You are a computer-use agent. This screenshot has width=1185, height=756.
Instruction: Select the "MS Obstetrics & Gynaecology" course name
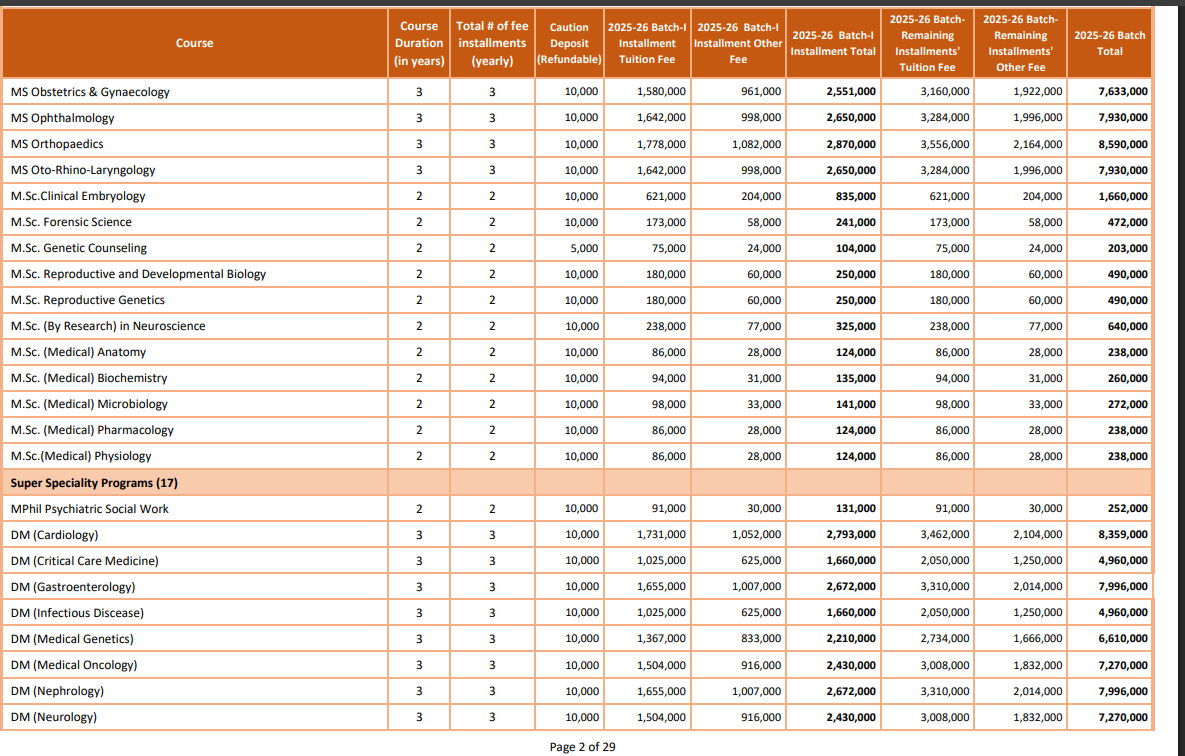(90, 92)
